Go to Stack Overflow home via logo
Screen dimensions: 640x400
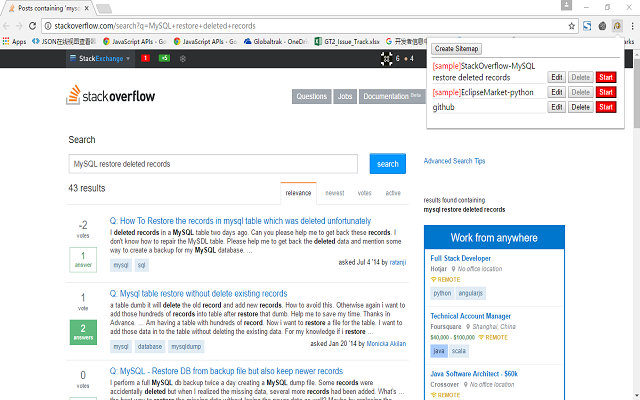point(111,95)
